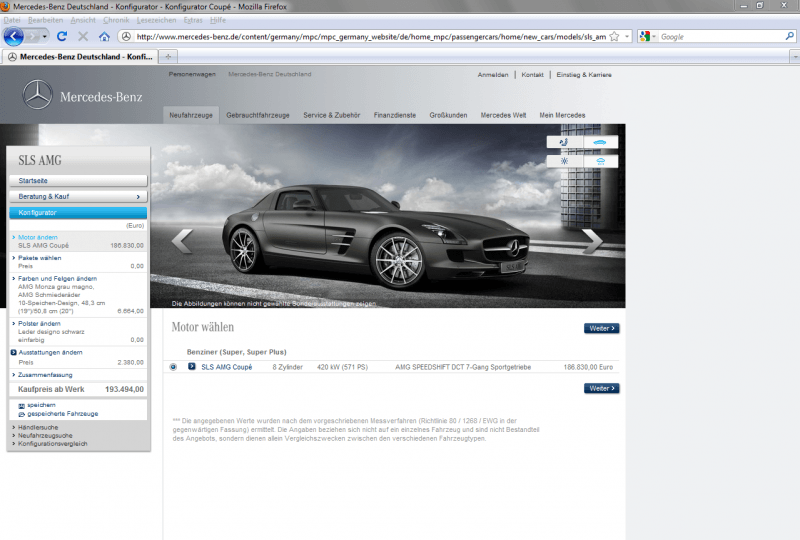This screenshot has height=540, width=800.
Task: Open the Zusammenfassung step
Action: [45, 375]
